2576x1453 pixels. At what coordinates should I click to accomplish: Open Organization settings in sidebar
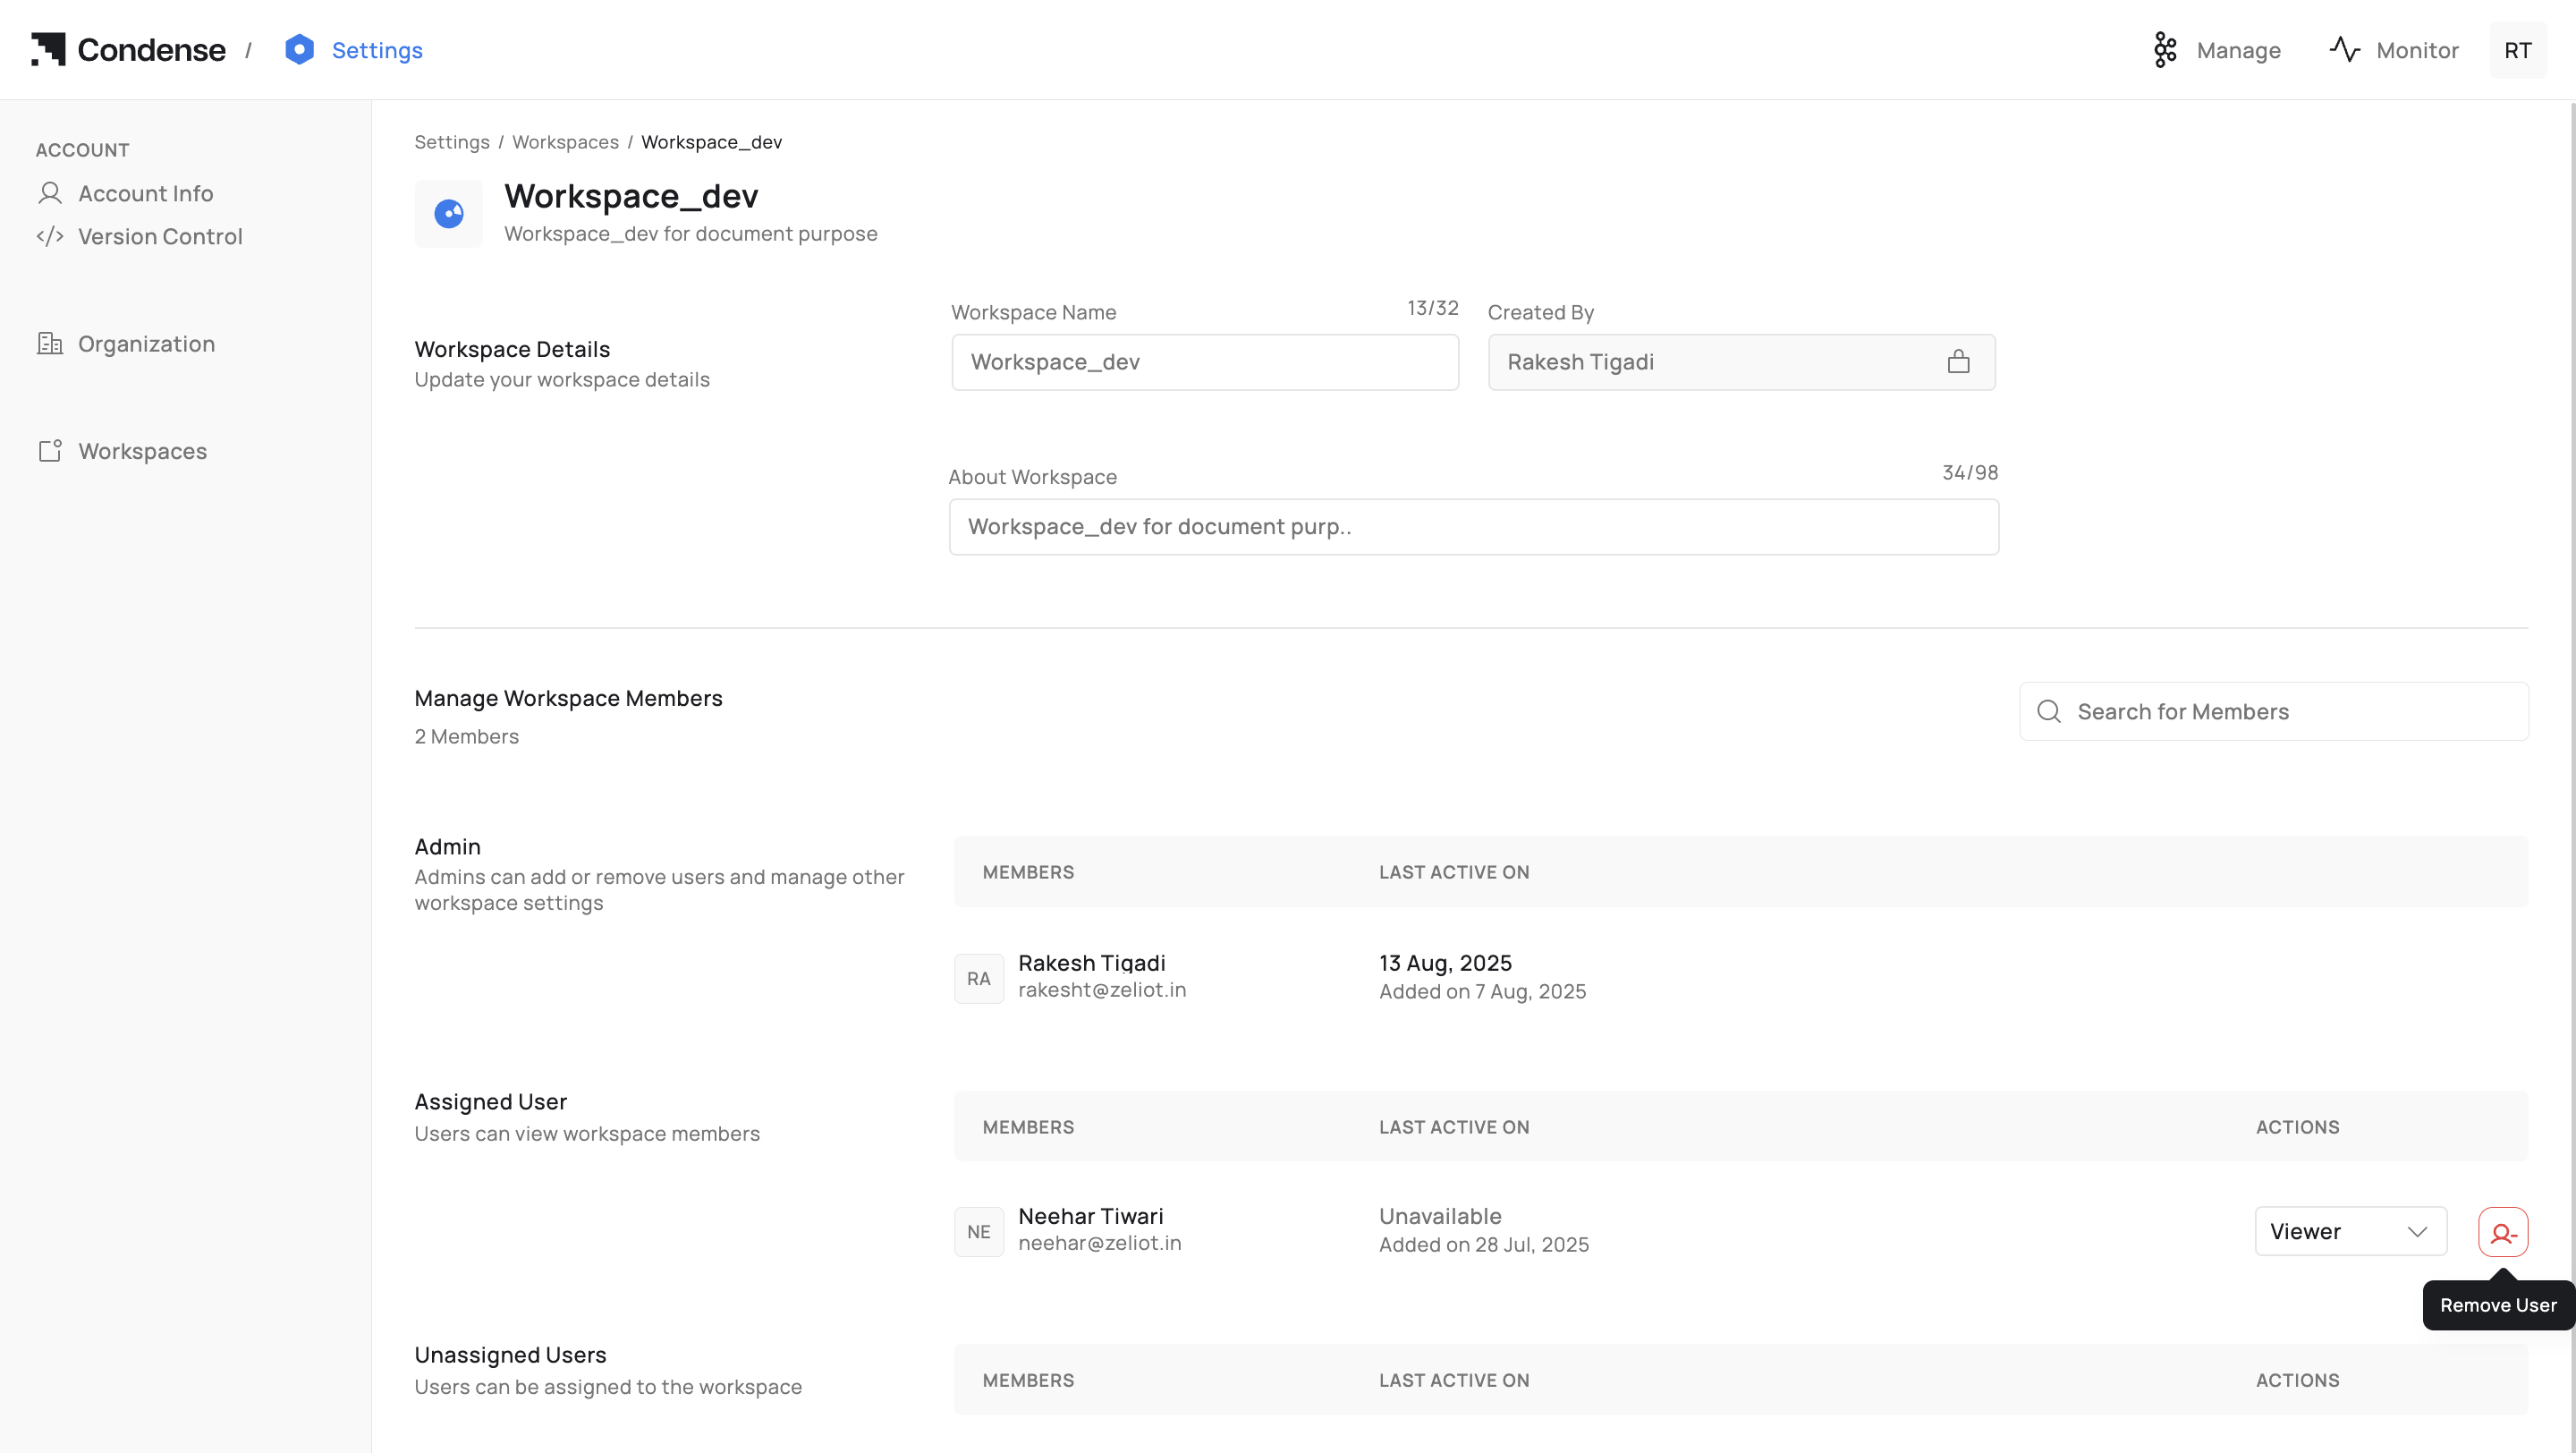tap(146, 344)
